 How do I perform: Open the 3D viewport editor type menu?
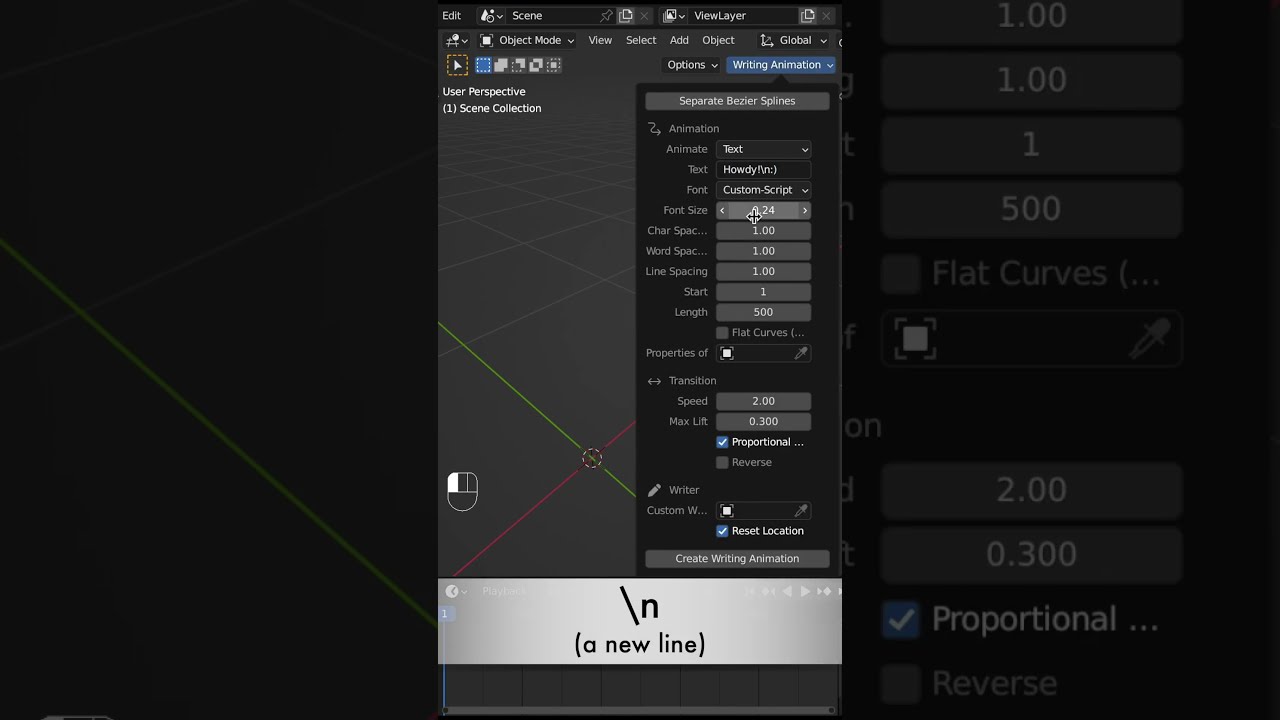click(457, 40)
